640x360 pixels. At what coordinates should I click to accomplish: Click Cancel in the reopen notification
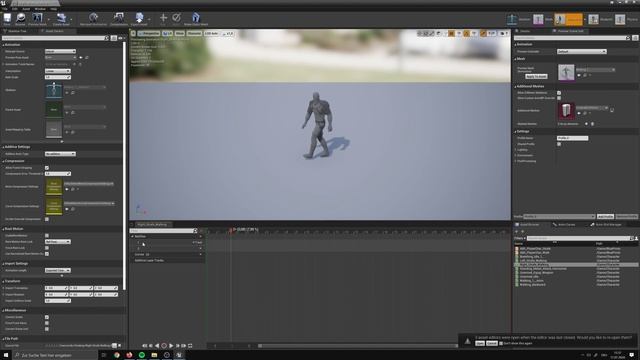[492, 343]
